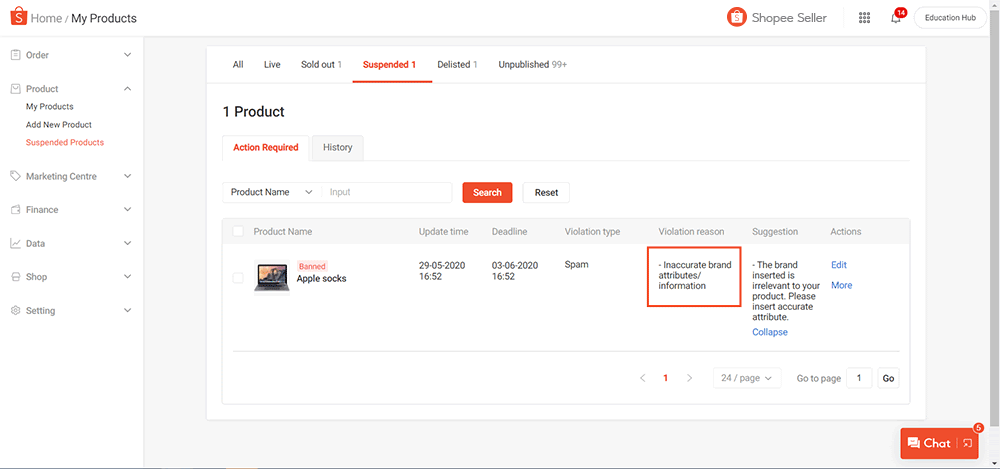1000x469 pixels.
Task: Click the chat bubble icon in Chat button
Action: tap(913, 443)
